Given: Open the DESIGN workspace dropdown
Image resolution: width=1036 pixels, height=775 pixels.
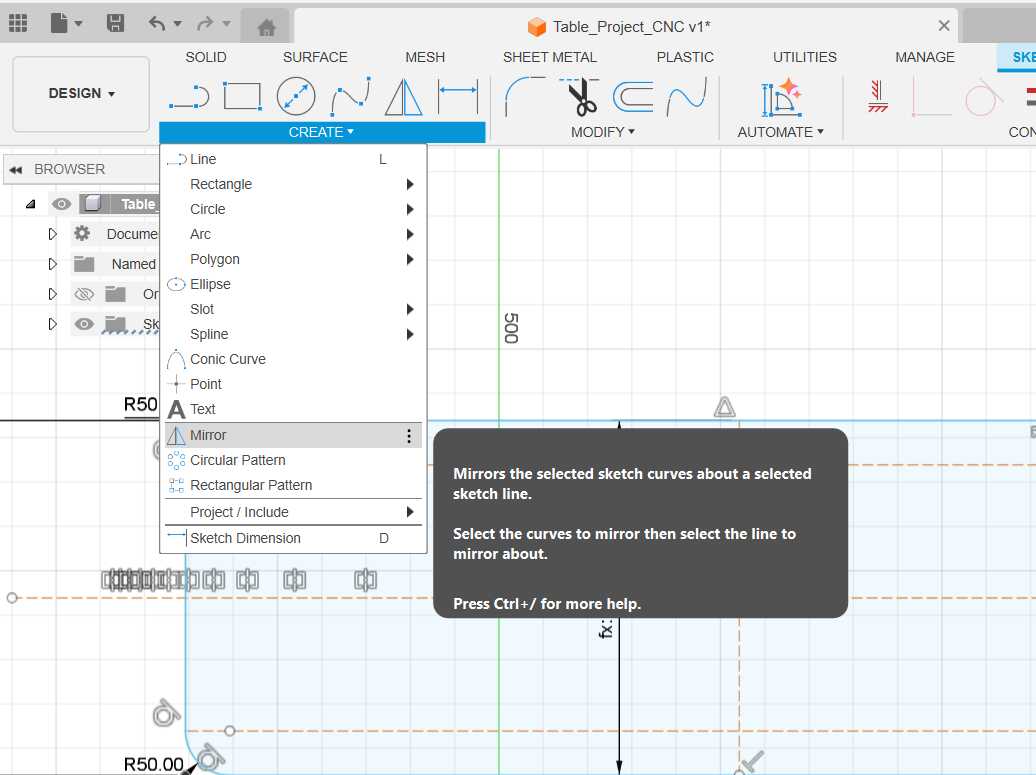Looking at the screenshot, I should click(81, 93).
